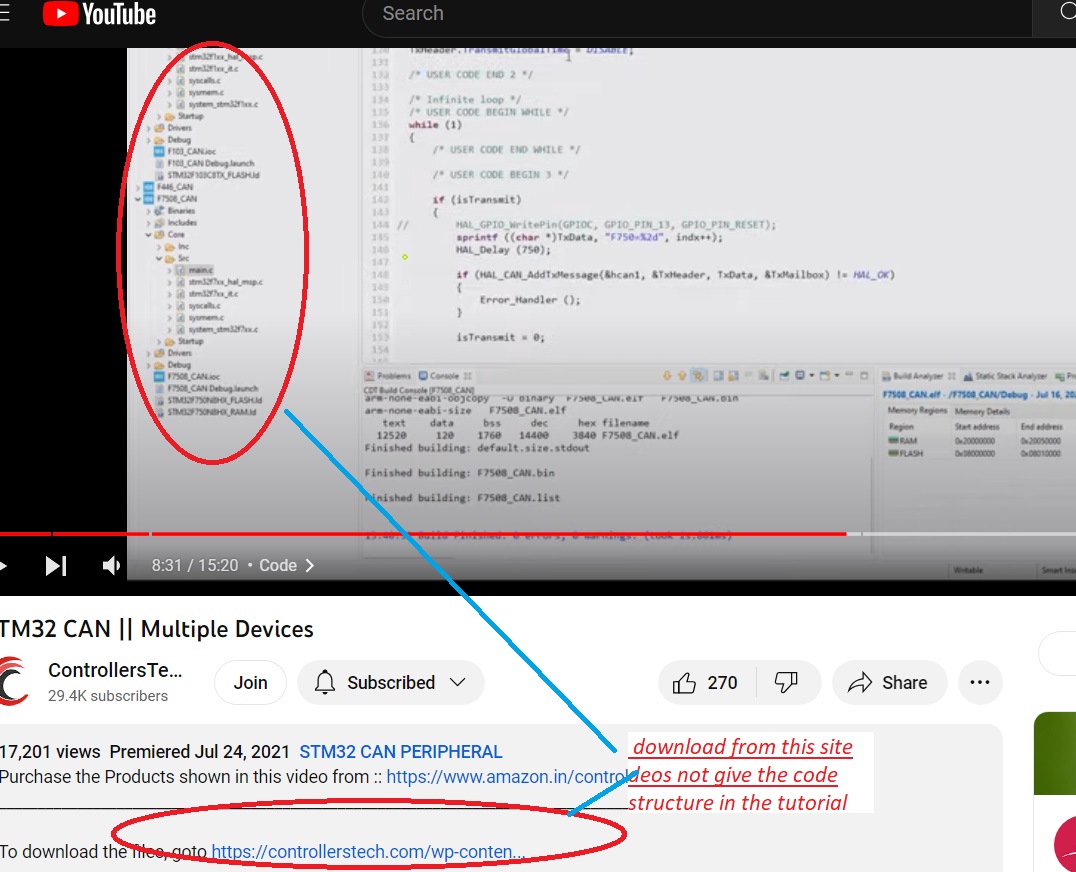Click the thumbs-down Dislike icon

click(788, 682)
